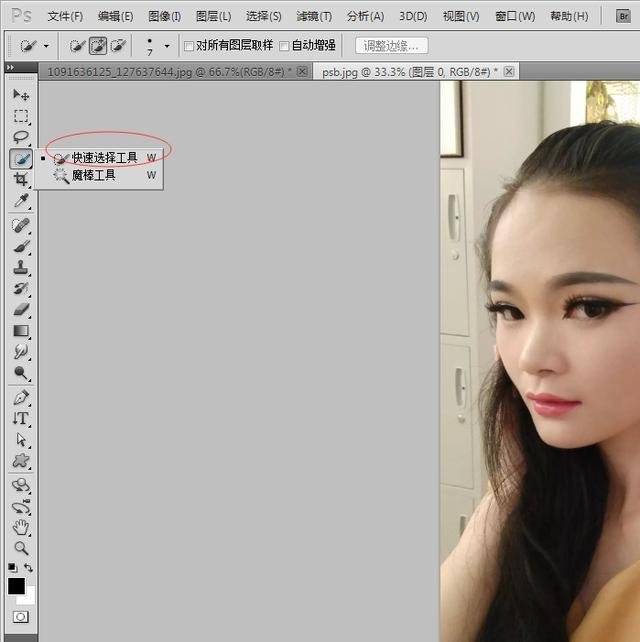Image resolution: width=640 pixels, height=642 pixels.
Task: Select the Brush tool
Action: click(20, 246)
